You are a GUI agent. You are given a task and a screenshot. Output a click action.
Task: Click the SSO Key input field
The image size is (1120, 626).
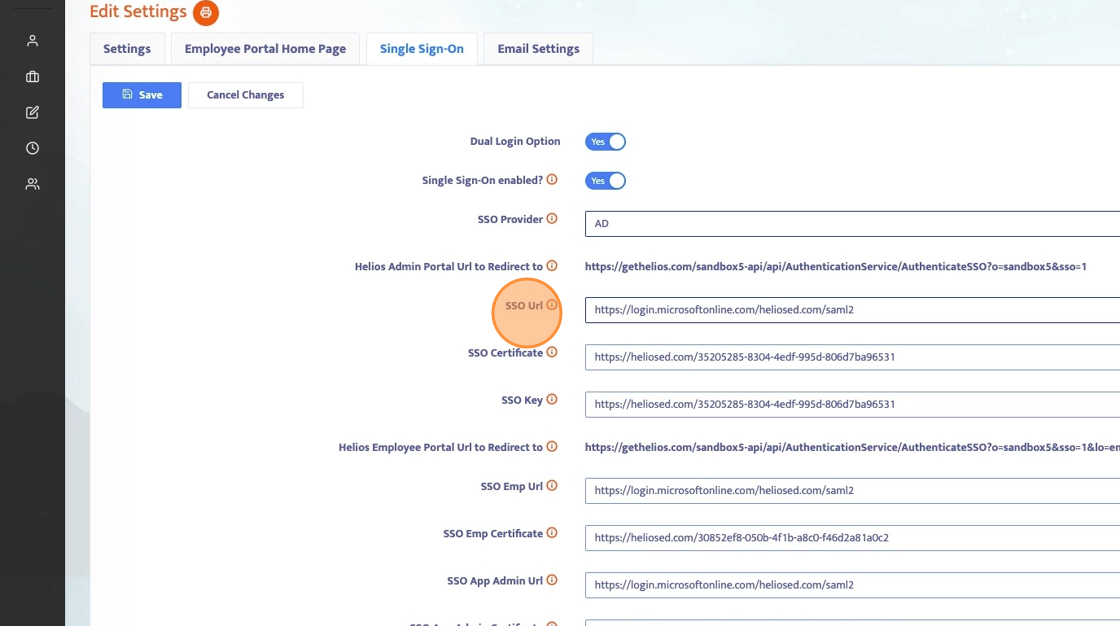tap(852, 404)
